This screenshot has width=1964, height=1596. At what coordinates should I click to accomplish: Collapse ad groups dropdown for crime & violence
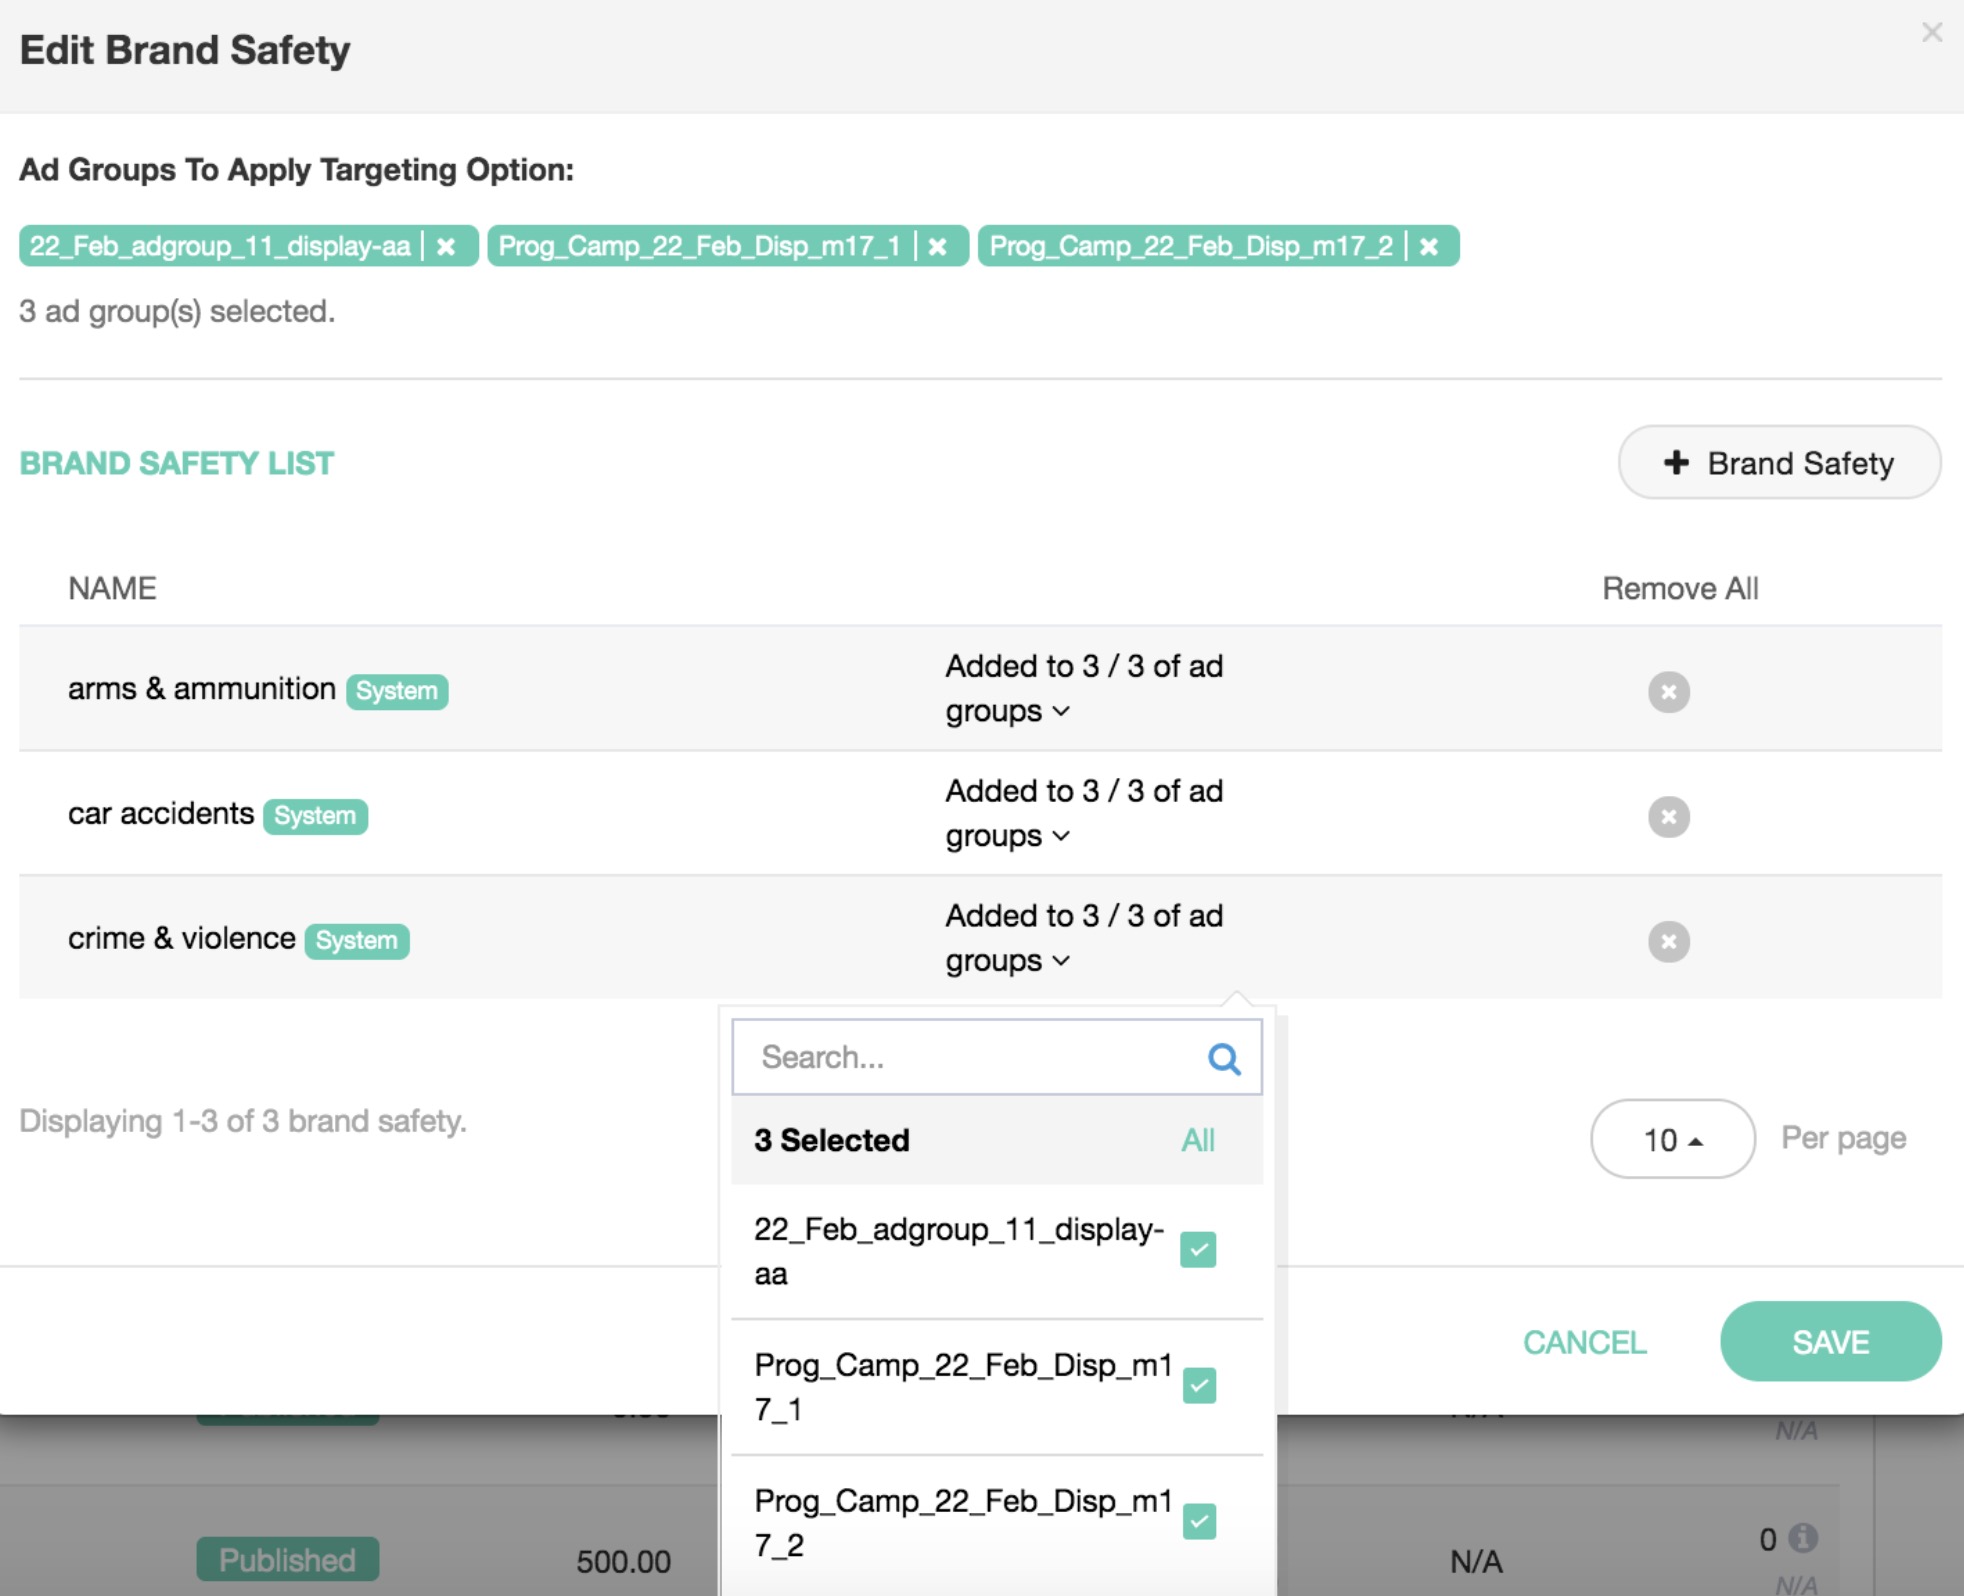click(x=1061, y=962)
